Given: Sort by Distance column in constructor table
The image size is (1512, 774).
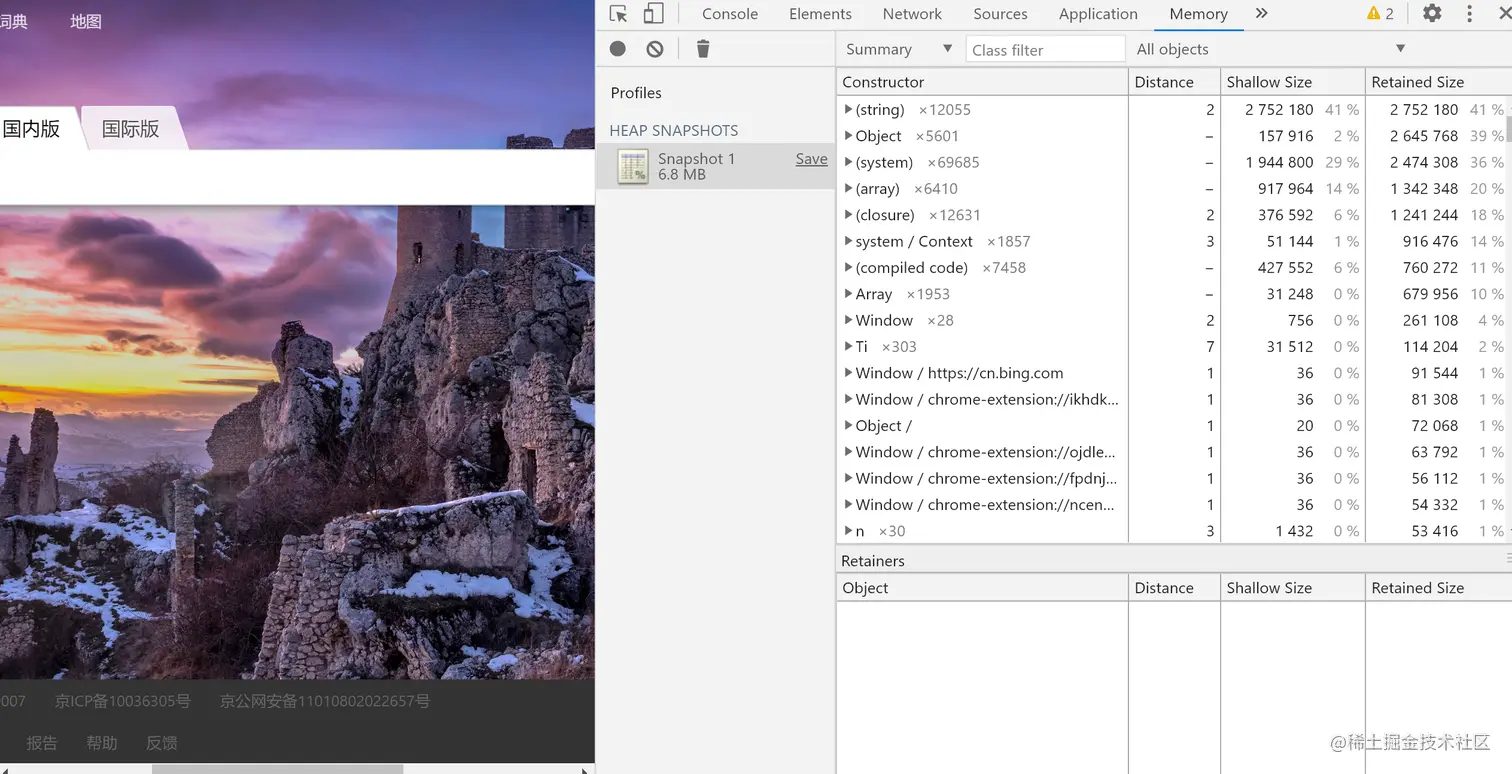Looking at the screenshot, I should coord(1174,82).
